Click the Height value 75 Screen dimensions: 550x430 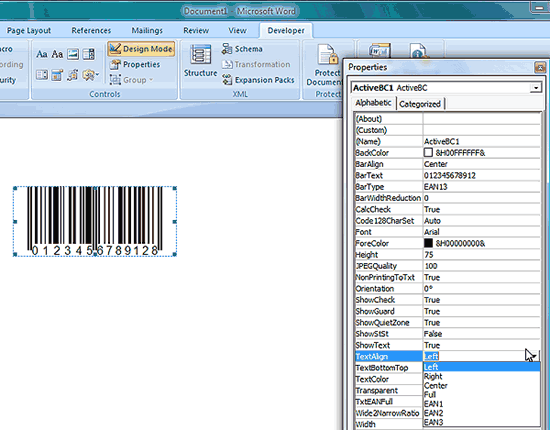[x=482, y=255]
